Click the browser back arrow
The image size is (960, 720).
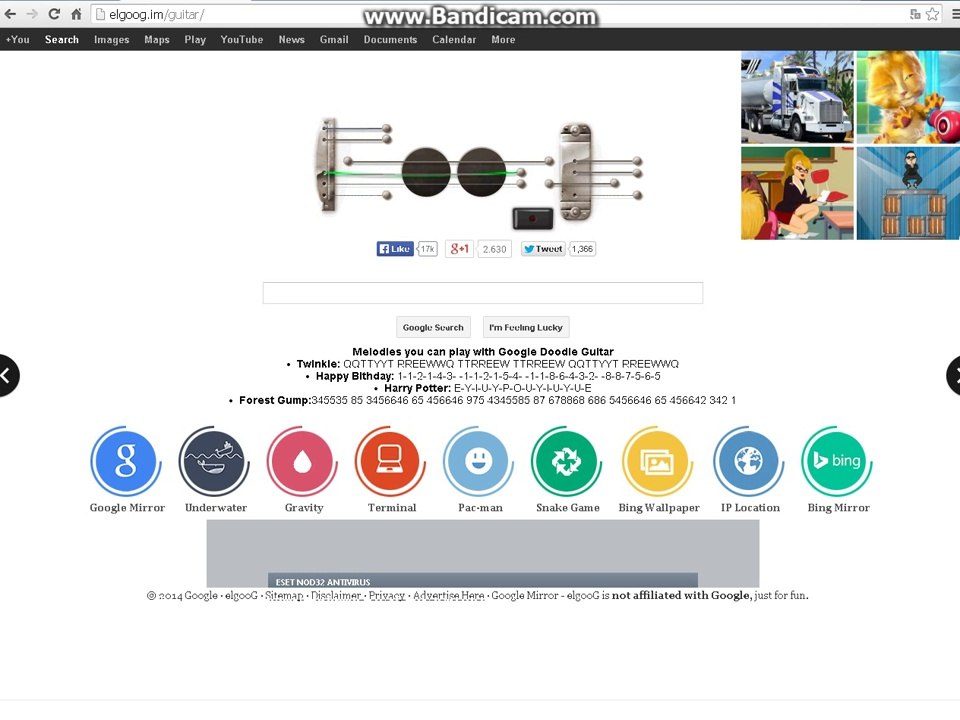tap(10, 14)
